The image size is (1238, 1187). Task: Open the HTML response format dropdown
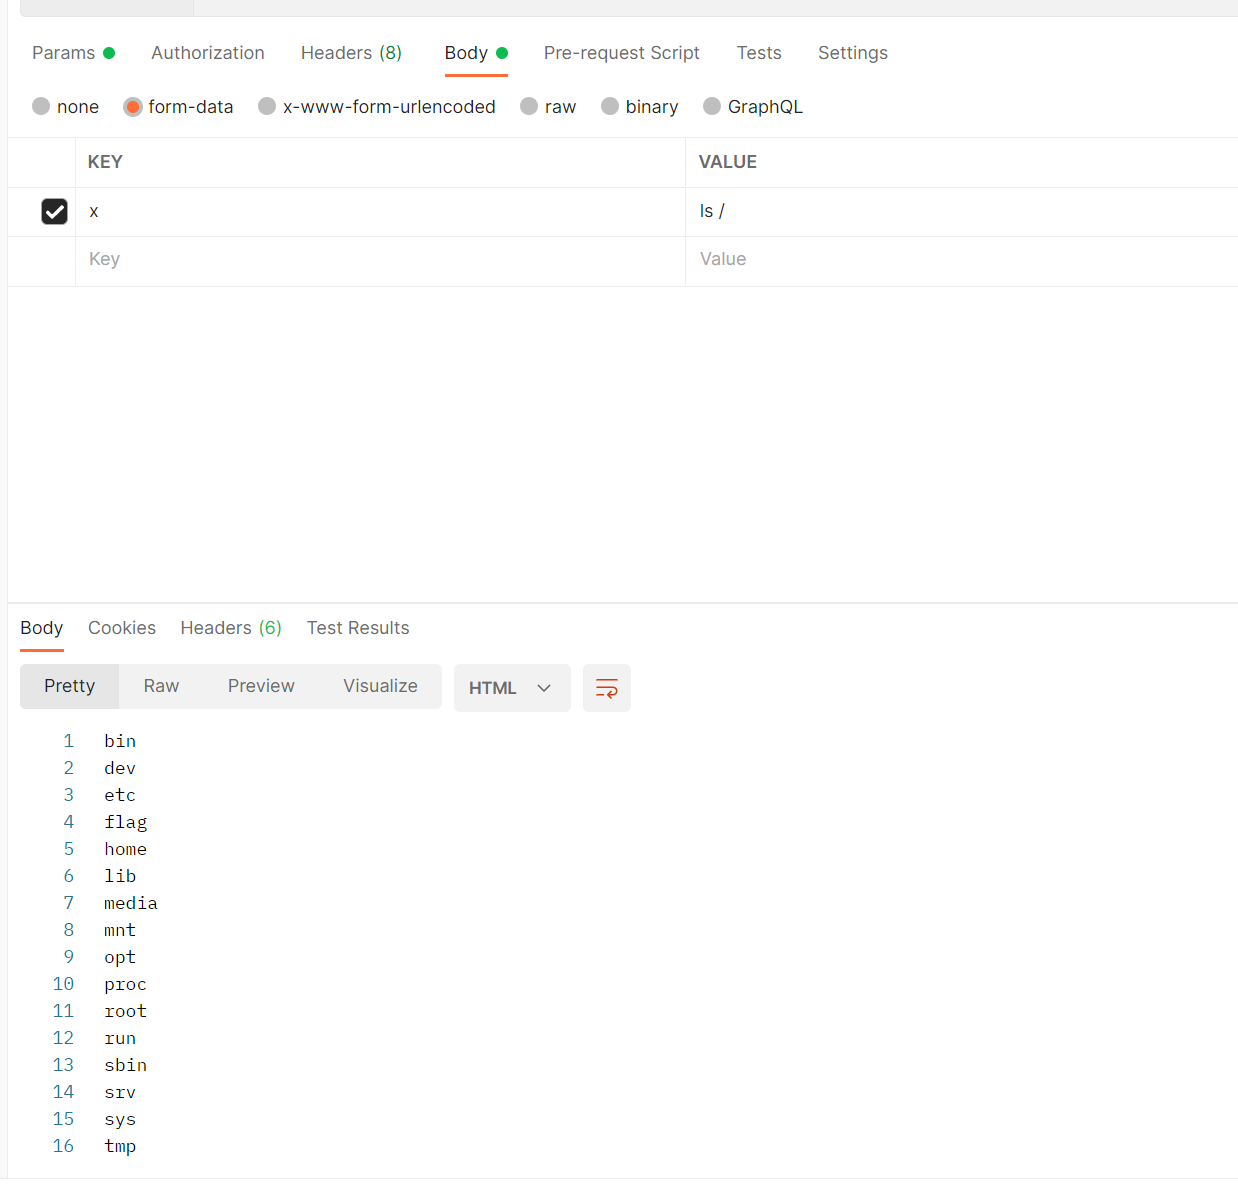coord(512,688)
